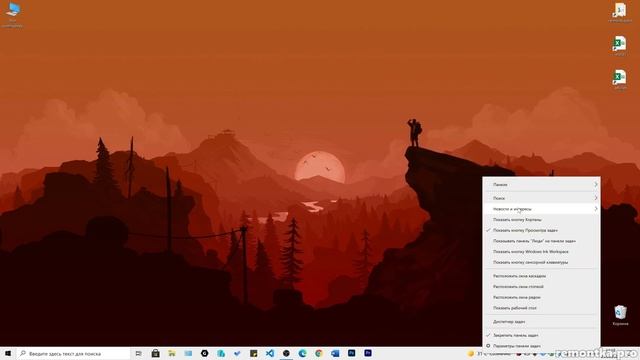640x360 pixels.
Task: Open Task View from the taskbar
Action: click(x=139, y=353)
